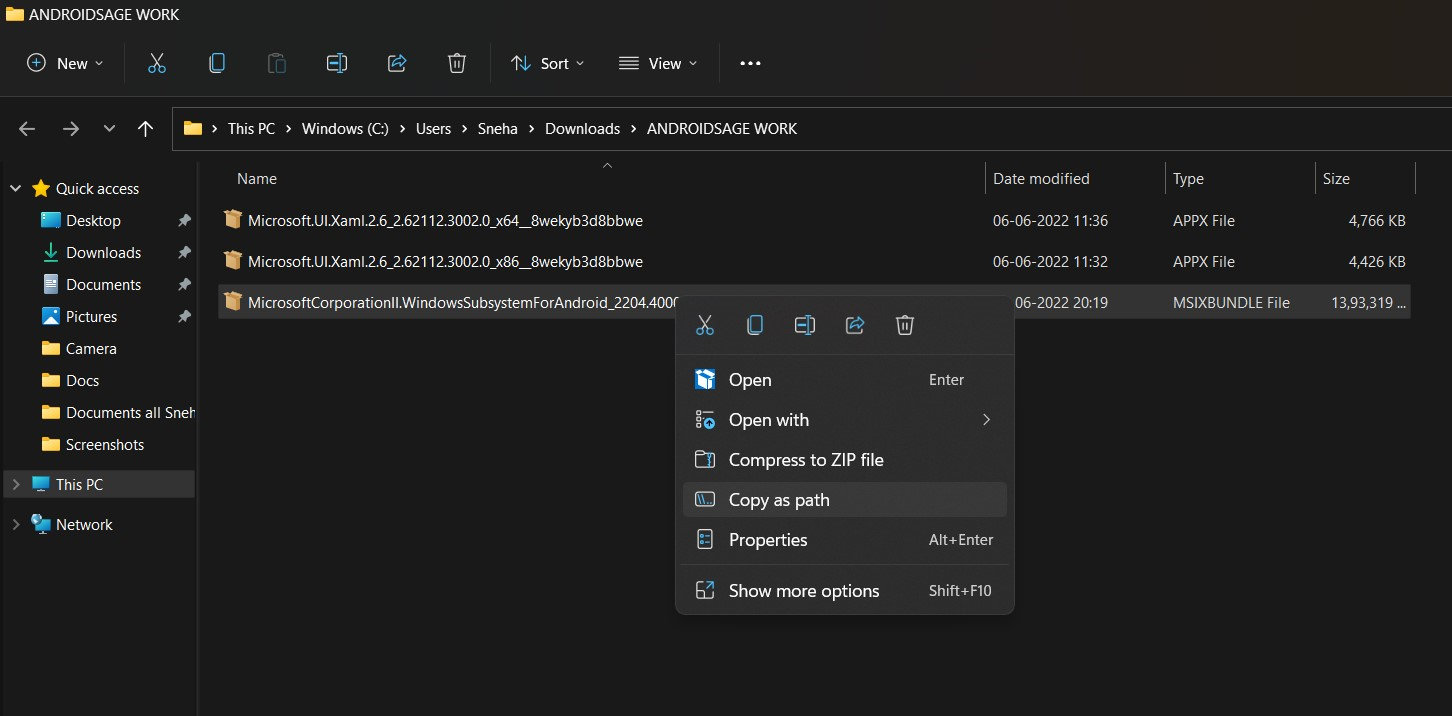1452x716 pixels.
Task: Open Downloads in Quick access
Action: click(103, 252)
